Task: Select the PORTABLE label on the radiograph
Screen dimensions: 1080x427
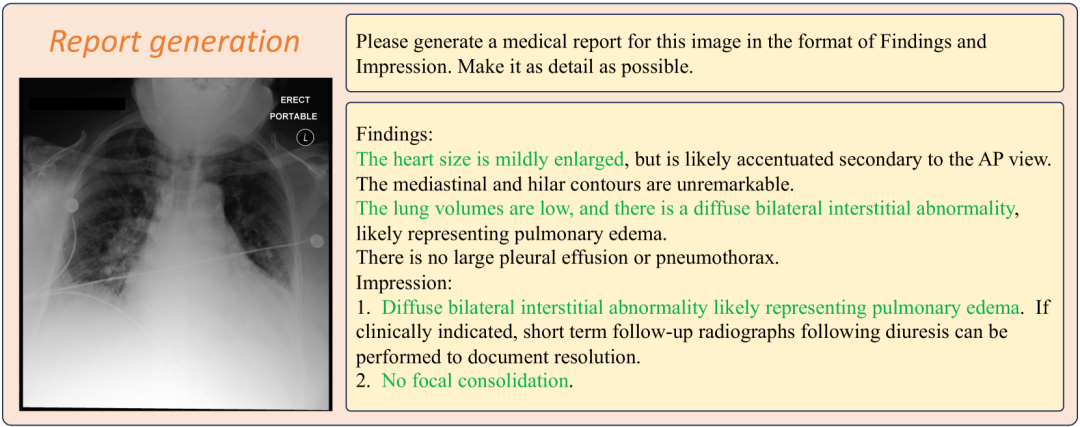Action: coord(293,116)
